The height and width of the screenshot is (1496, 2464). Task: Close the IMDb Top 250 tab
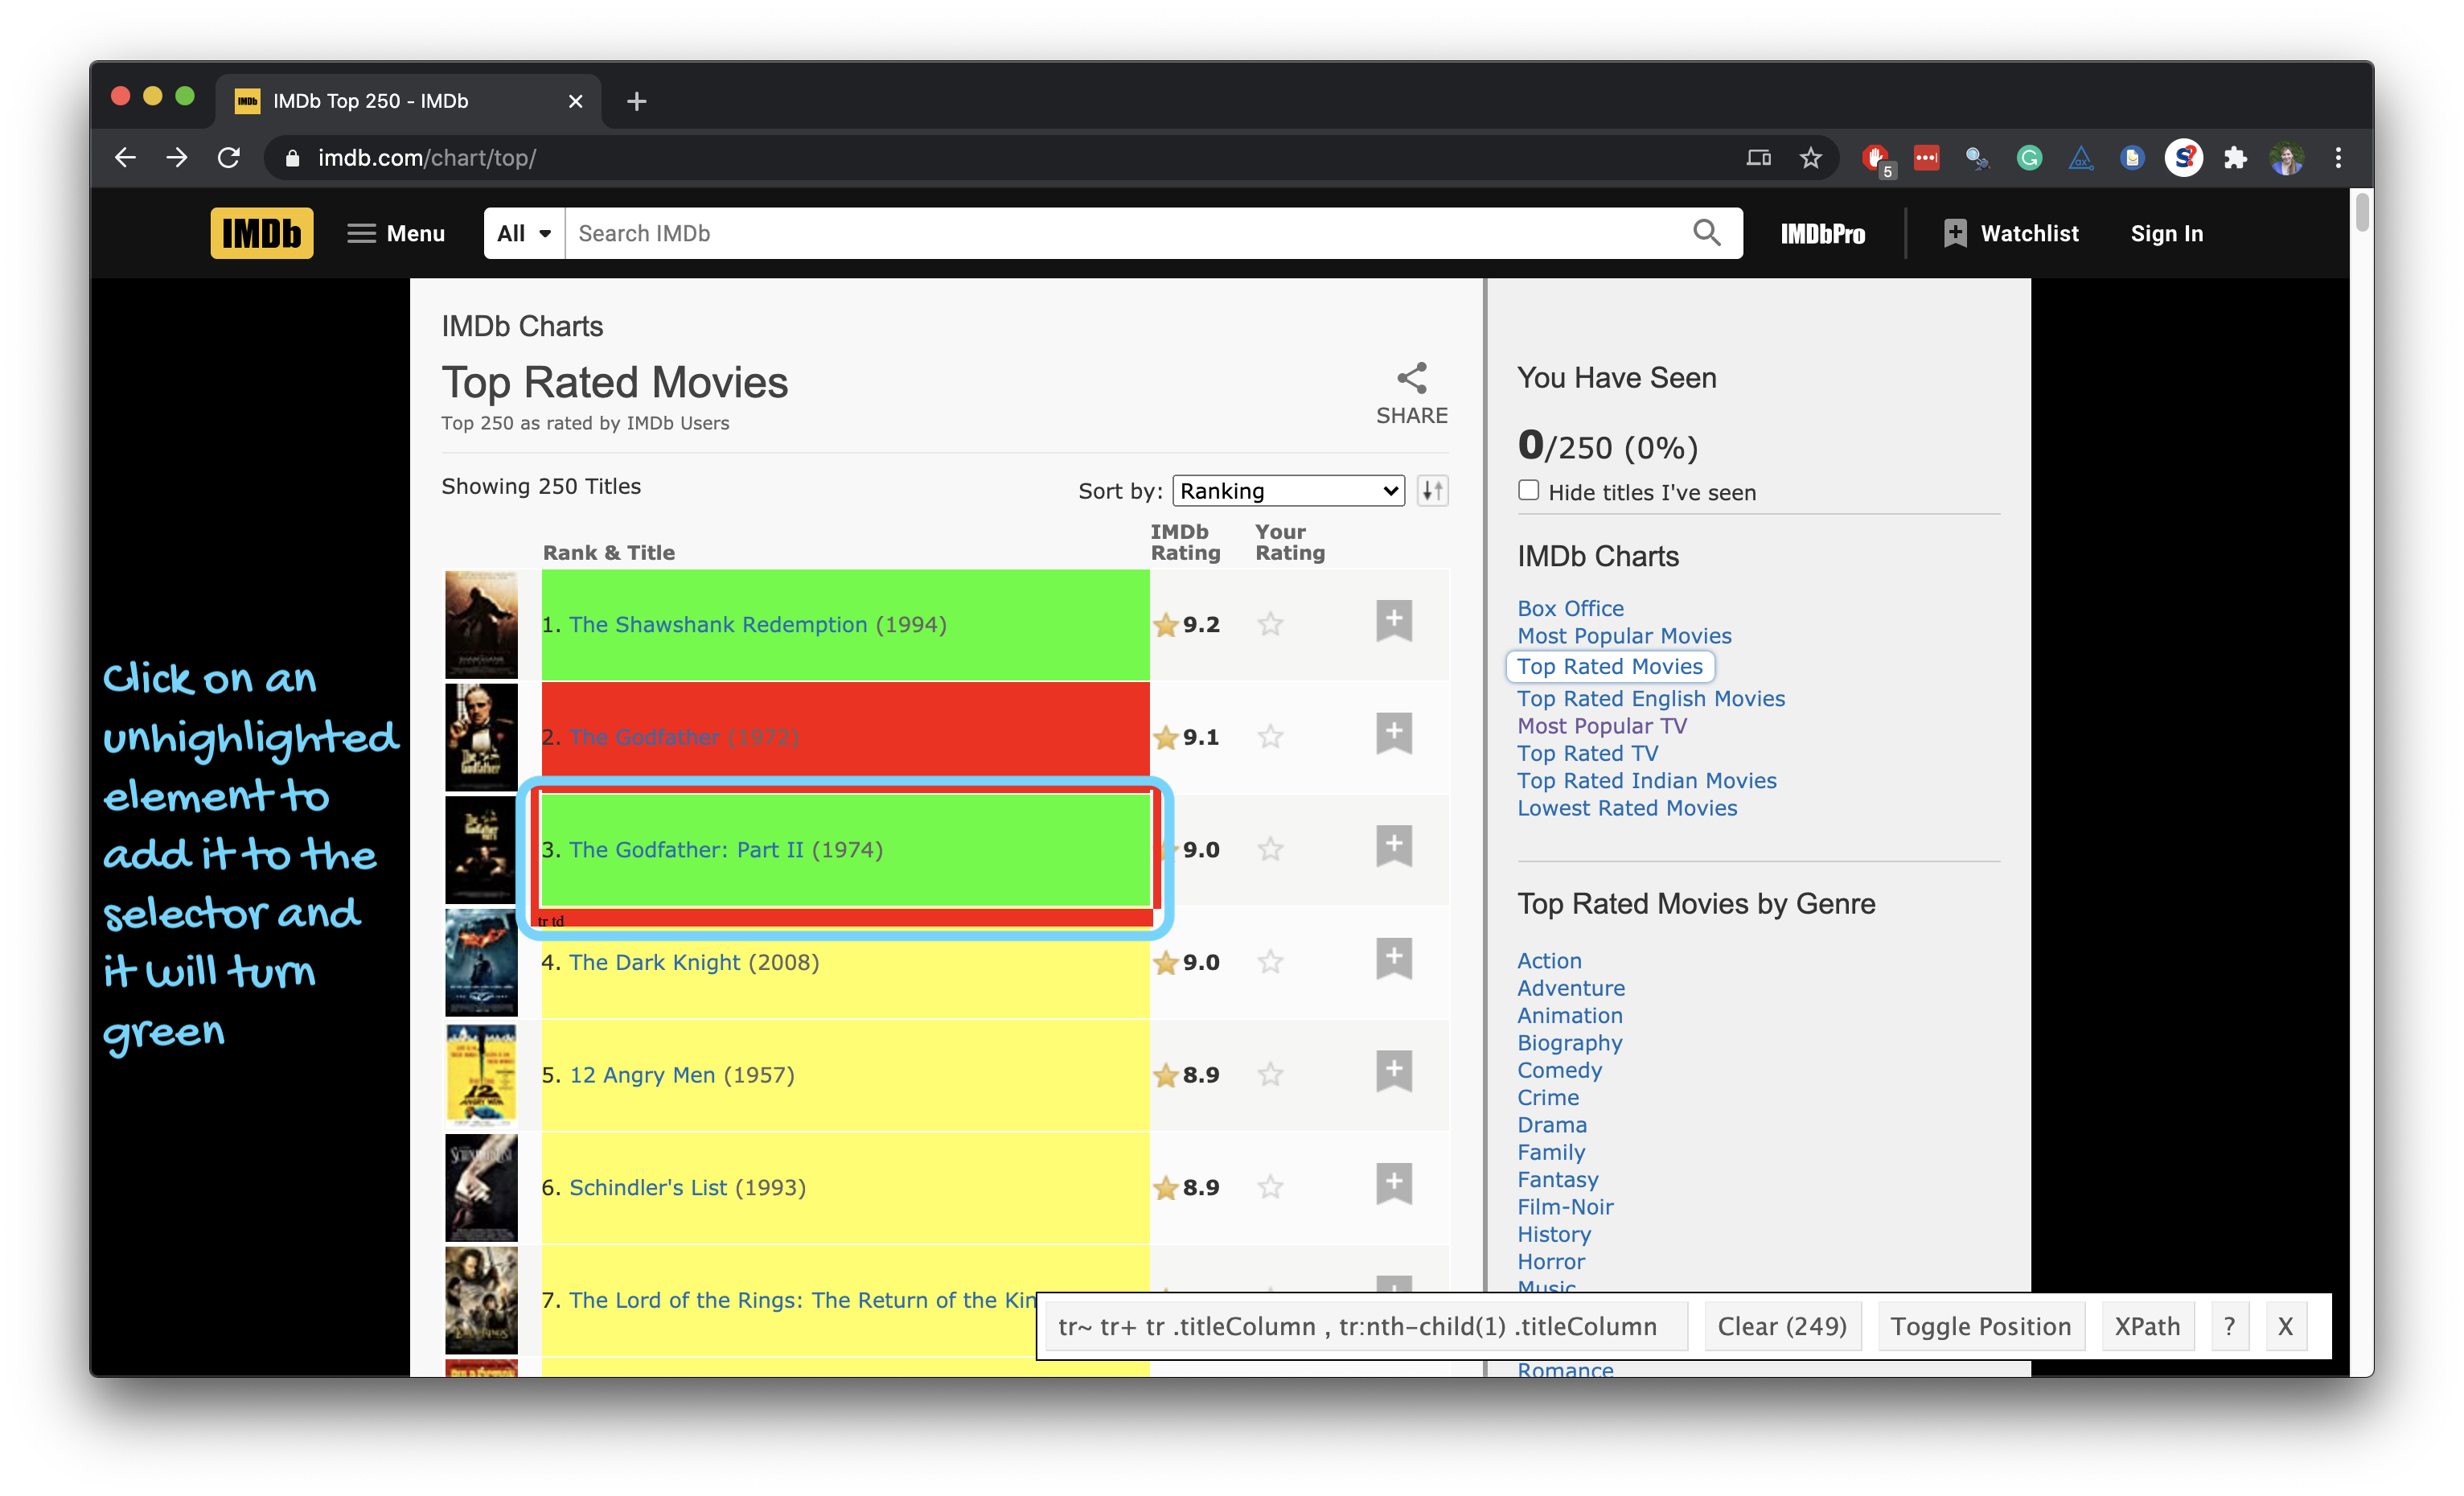575,101
